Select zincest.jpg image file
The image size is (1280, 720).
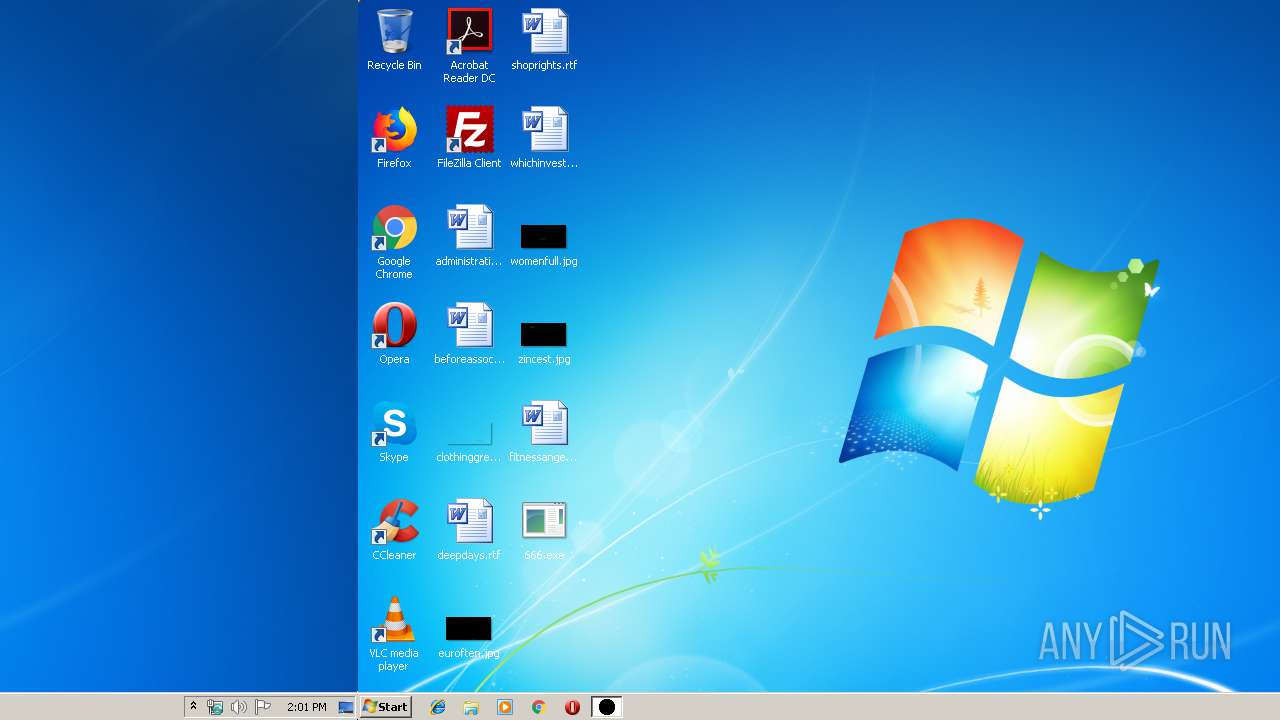[x=544, y=342]
